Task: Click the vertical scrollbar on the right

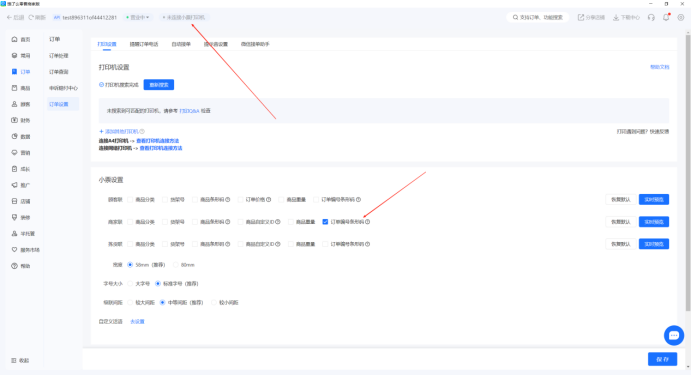Action: pos(688,172)
